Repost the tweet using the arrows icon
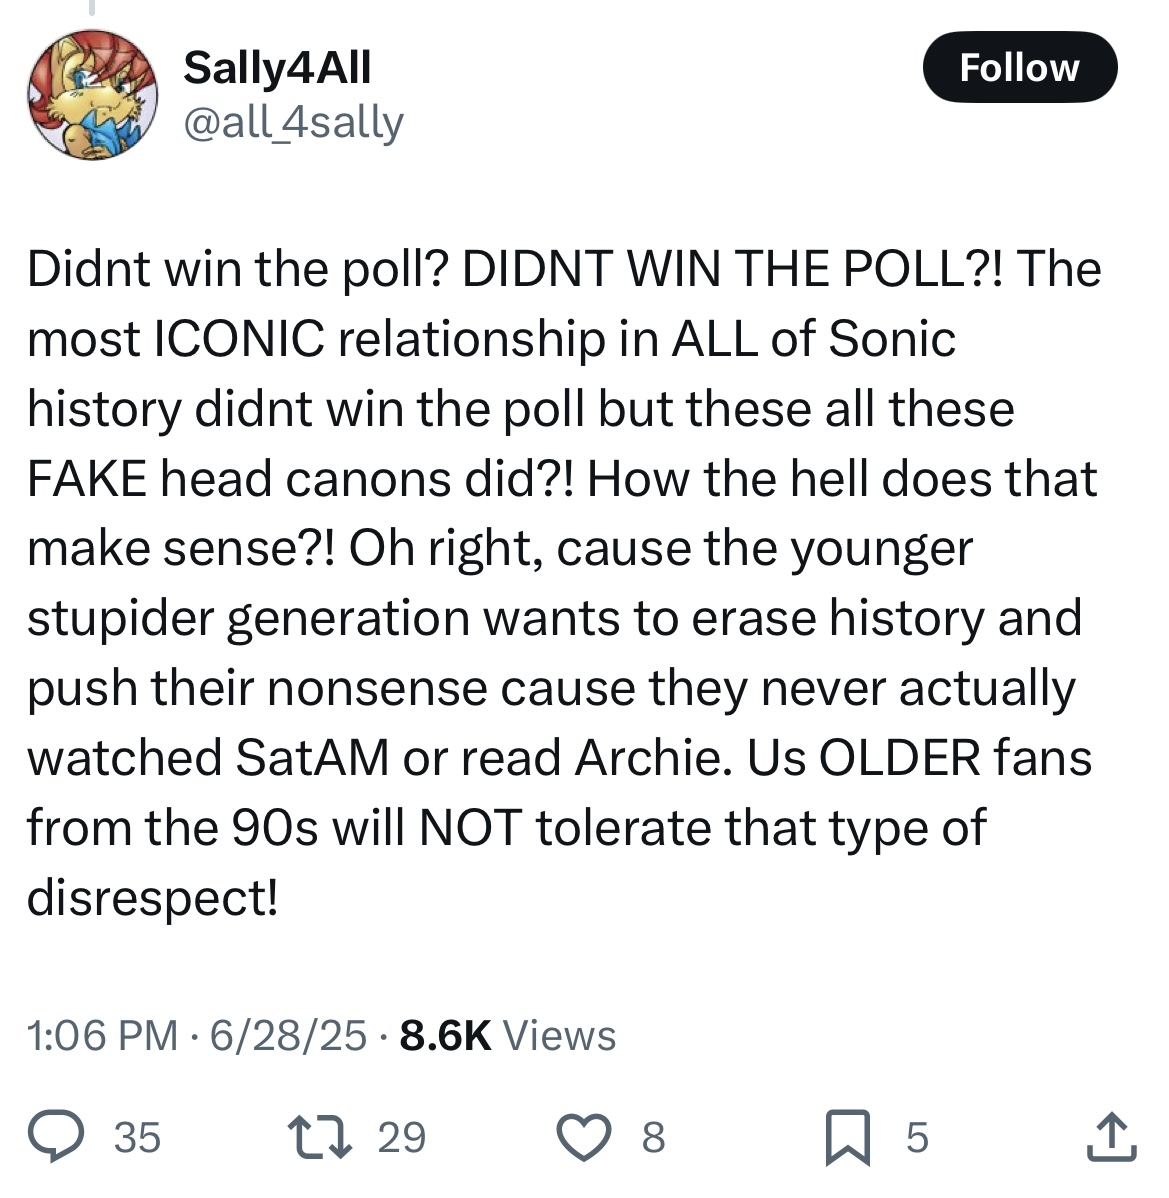The image size is (1169, 1198). 319,1137
